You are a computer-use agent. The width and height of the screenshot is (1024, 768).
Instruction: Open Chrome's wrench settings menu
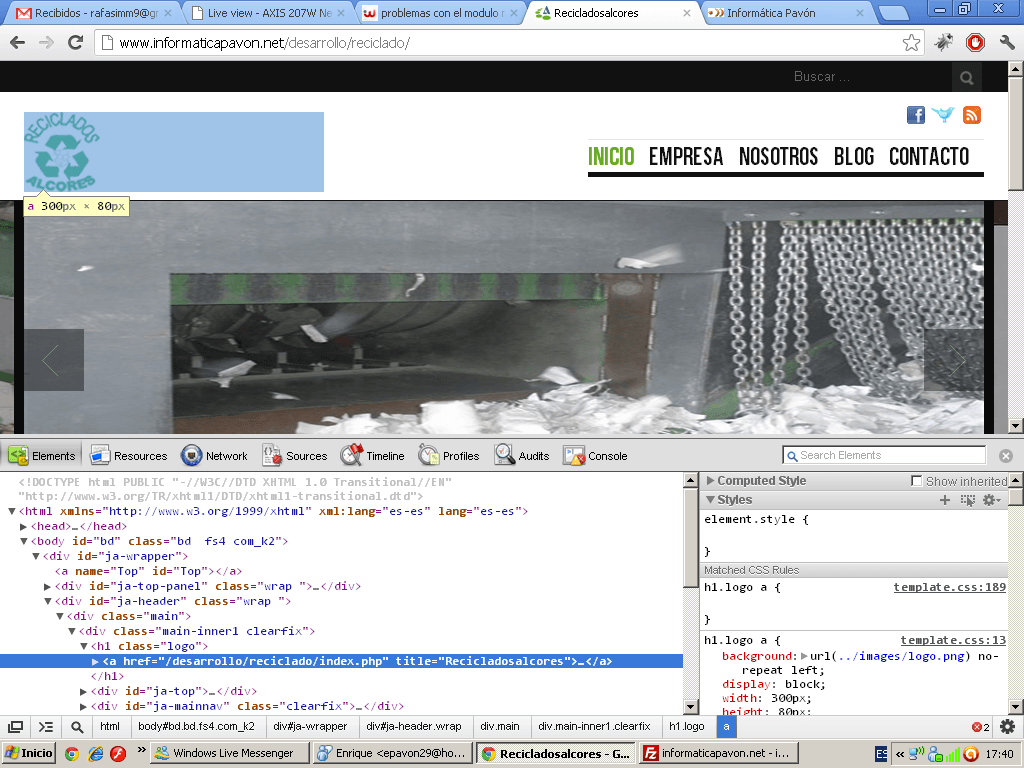click(1006, 43)
